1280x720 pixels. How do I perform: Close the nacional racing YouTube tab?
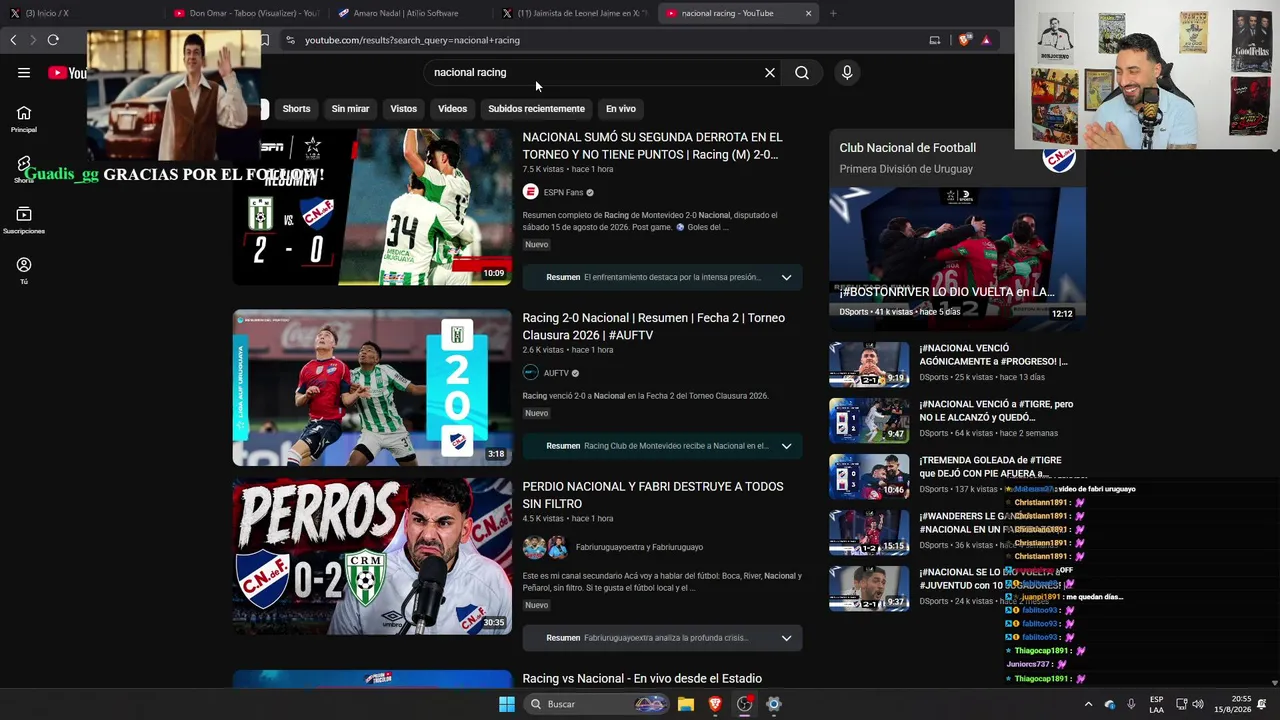pyautogui.click(x=808, y=13)
